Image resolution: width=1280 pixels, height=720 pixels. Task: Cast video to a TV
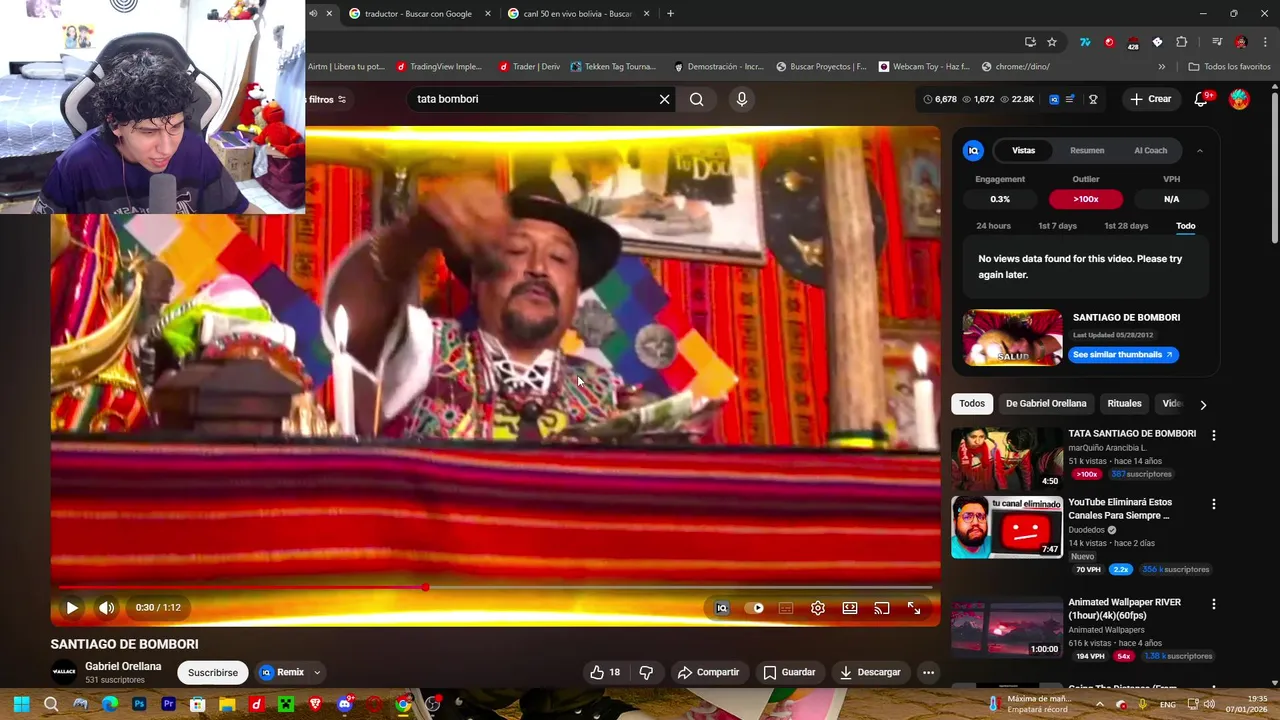(882, 608)
